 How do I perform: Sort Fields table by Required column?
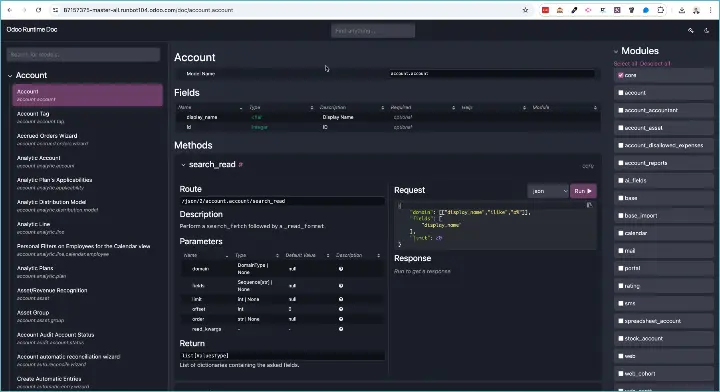pyautogui.click(x=422, y=107)
